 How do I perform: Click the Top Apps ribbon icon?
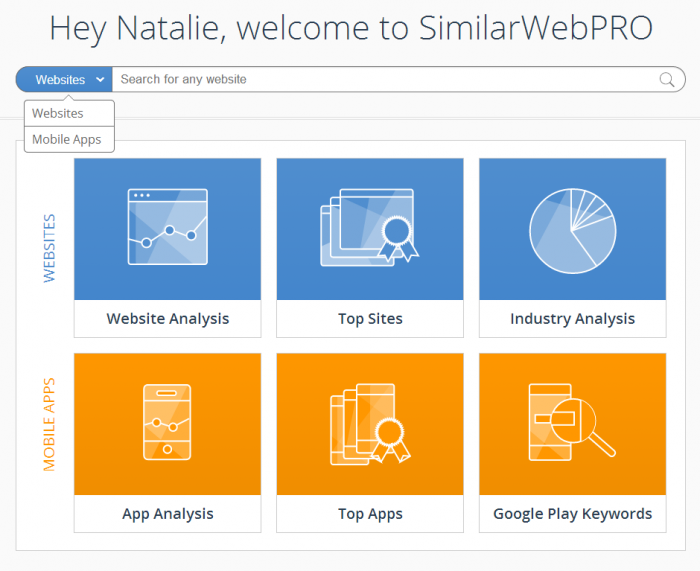[x=370, y=424]
